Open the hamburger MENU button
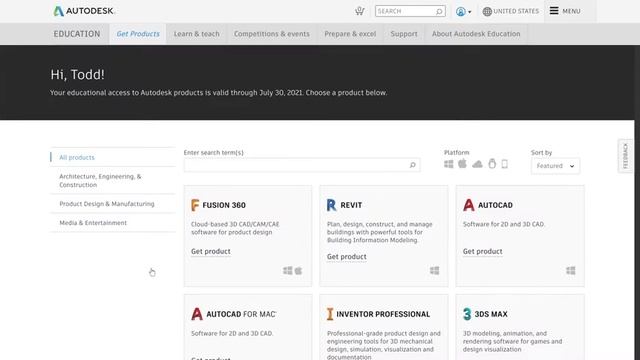This screenshot has width=640, height=360. 565,11
